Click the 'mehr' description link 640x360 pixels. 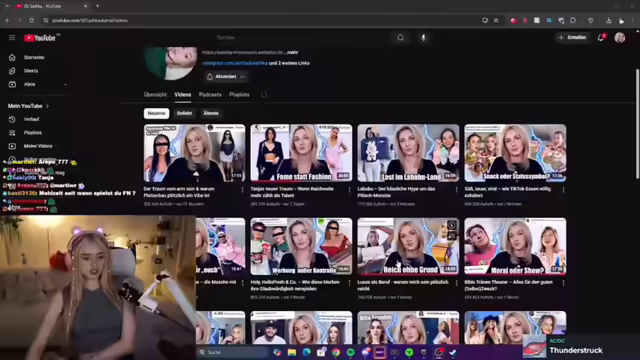(292, 52)
